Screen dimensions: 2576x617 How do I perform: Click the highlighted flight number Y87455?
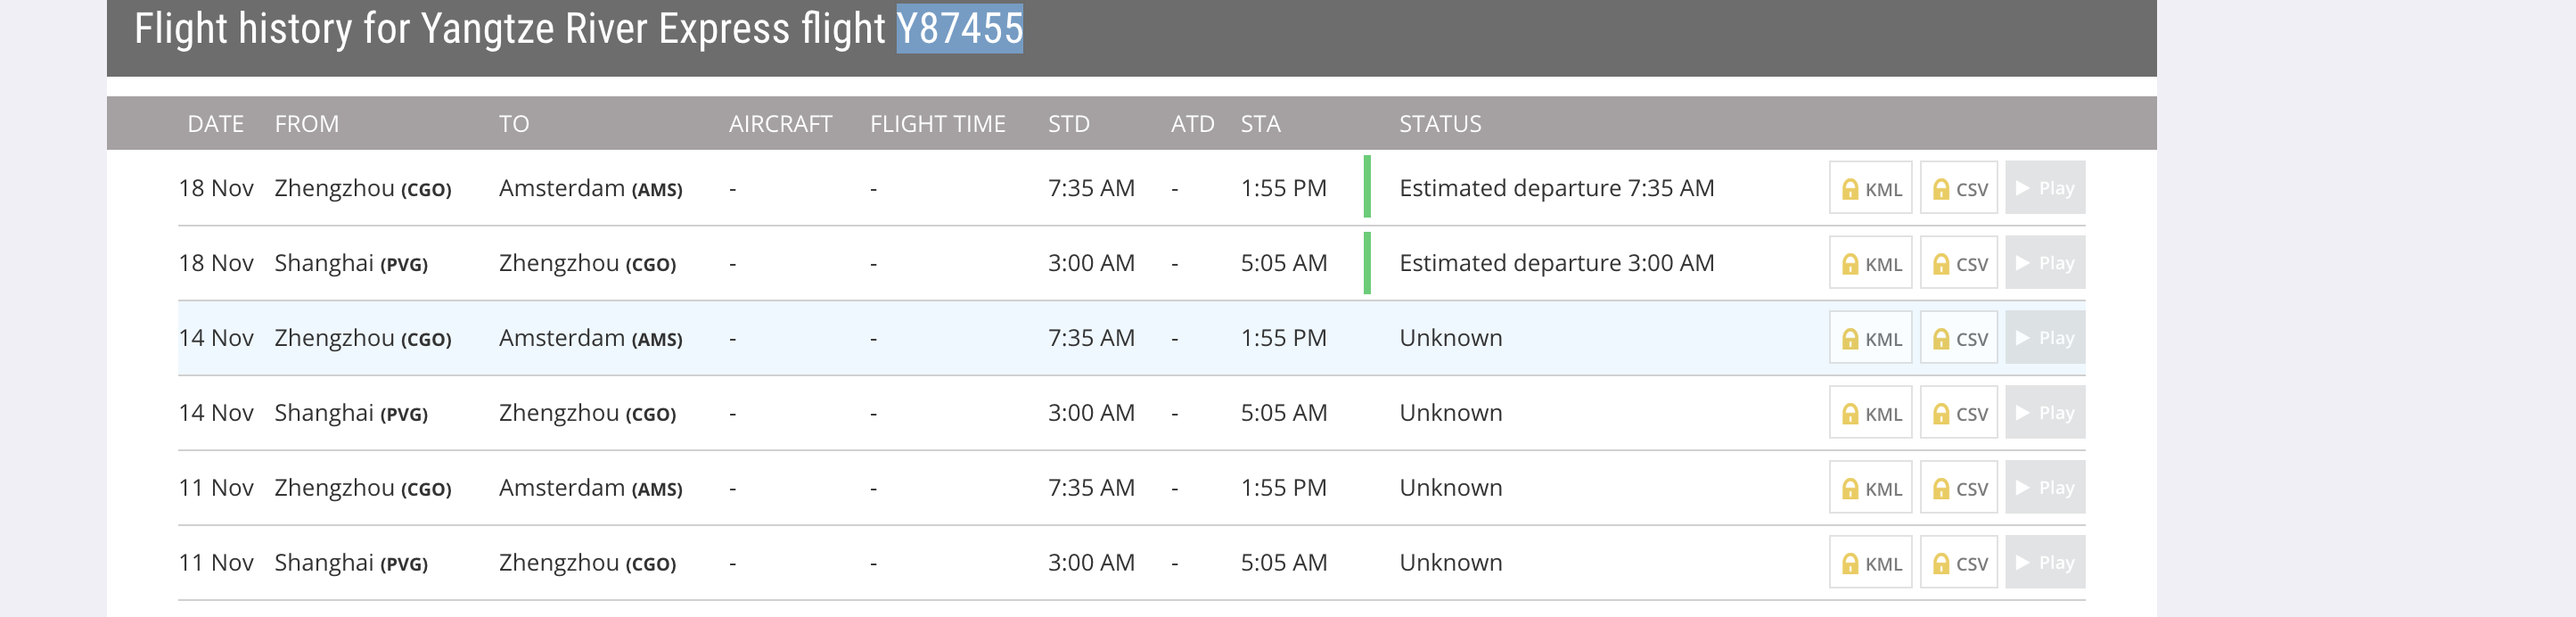[959, 28]
